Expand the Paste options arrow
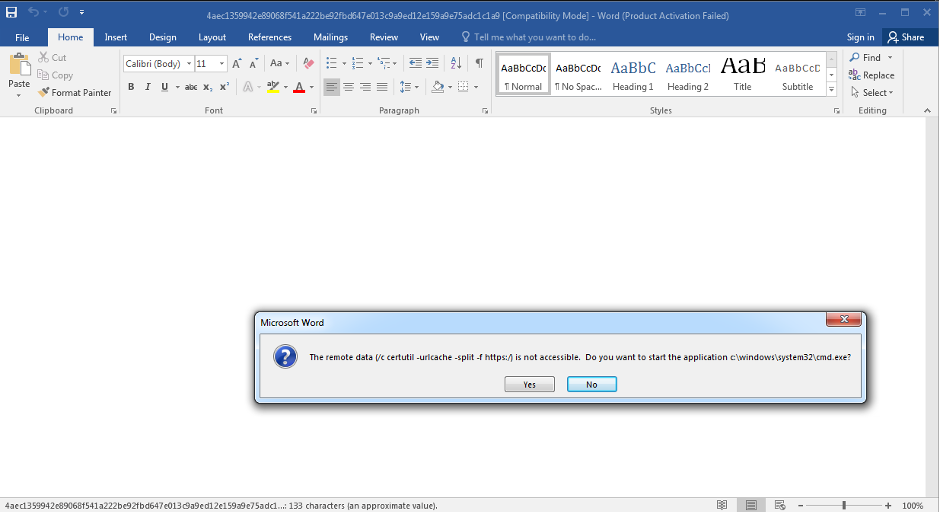 pyautogui.click(x=19, y=95)
